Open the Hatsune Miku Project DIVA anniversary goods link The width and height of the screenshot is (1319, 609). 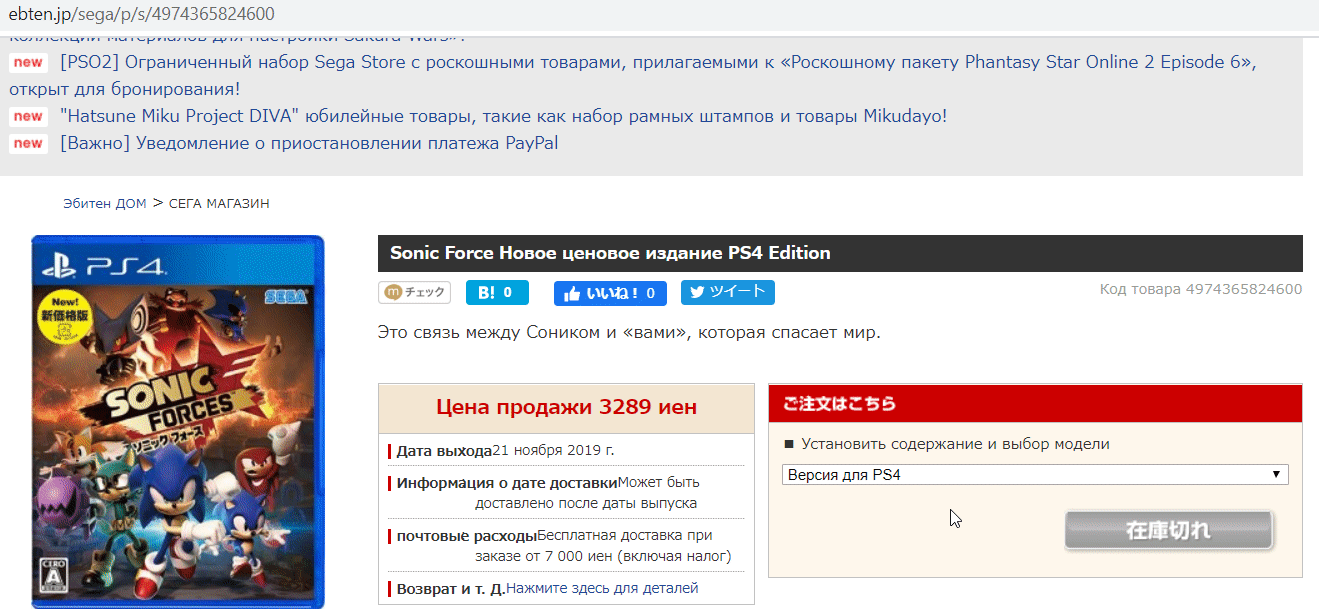pos(503,116)
